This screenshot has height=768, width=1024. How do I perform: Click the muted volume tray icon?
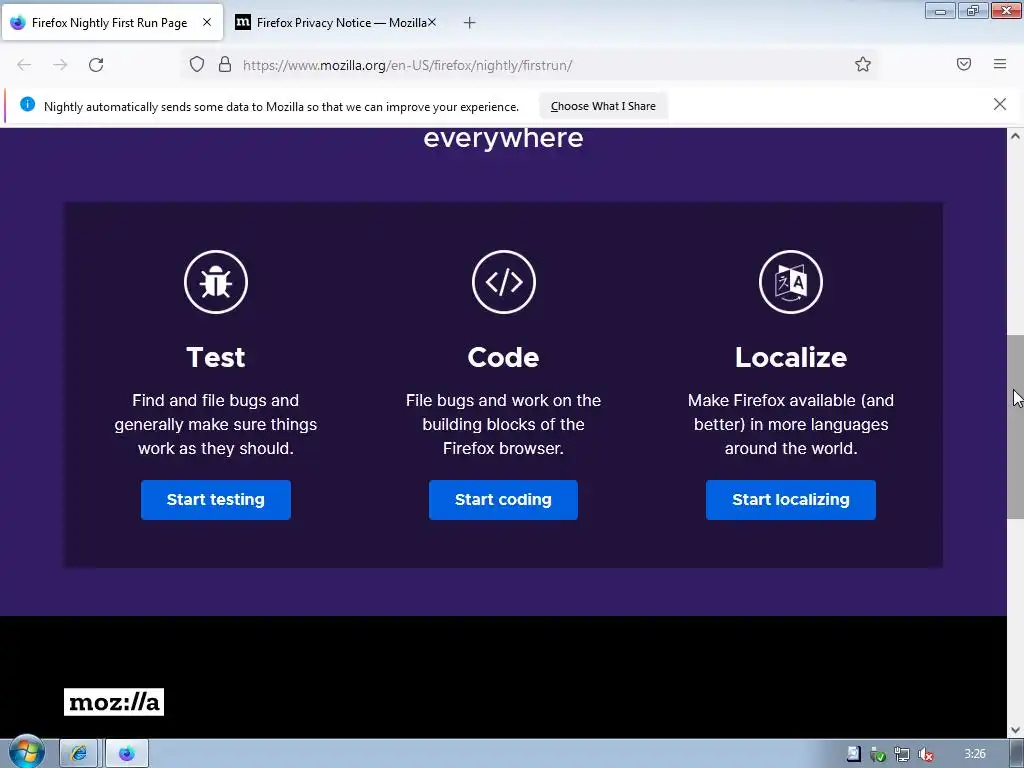925,755
